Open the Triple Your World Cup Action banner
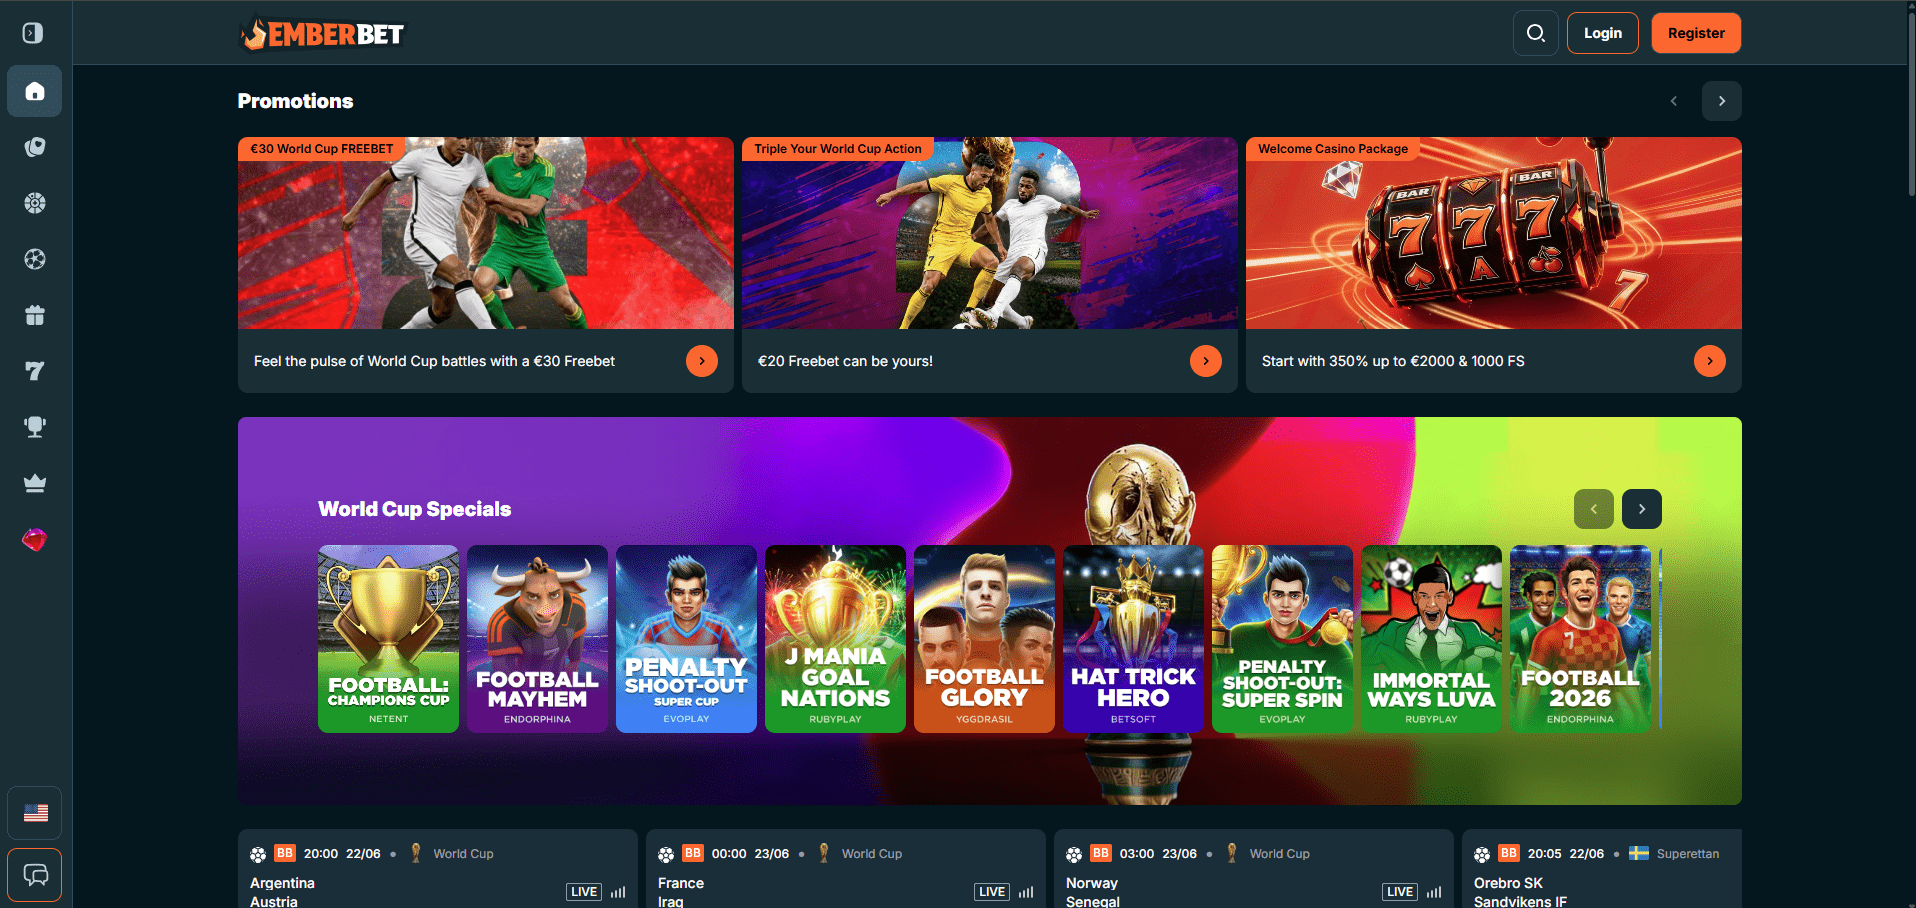Image resolution: width=1916 pixels, height=908 pixels. click(x=990, y=233)
